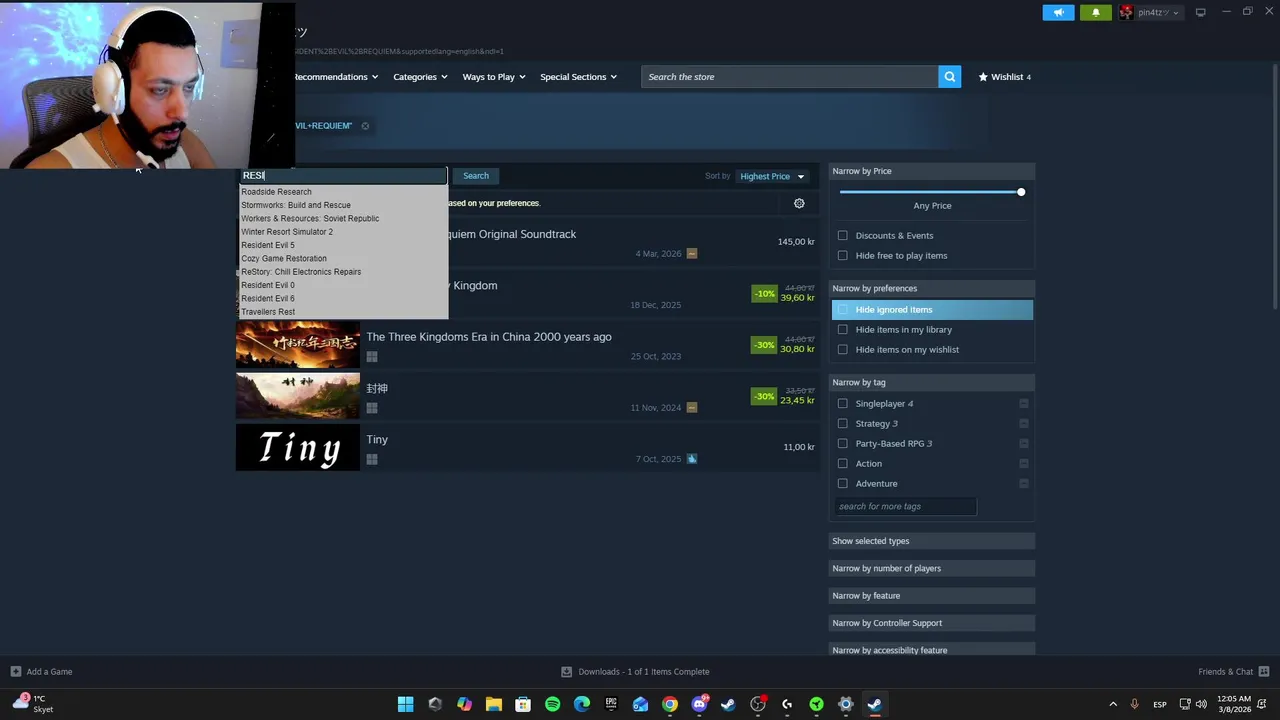The width and height of the screenshot is (1280, 720).
Task: Expand Narrow by feature section
Action: pyautogui.click(x=932, y=596)
